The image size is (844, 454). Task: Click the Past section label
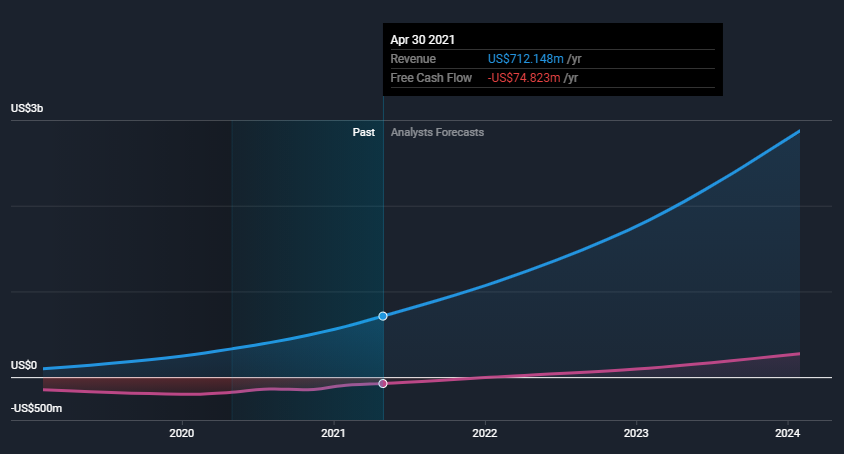tap(364, 132)
